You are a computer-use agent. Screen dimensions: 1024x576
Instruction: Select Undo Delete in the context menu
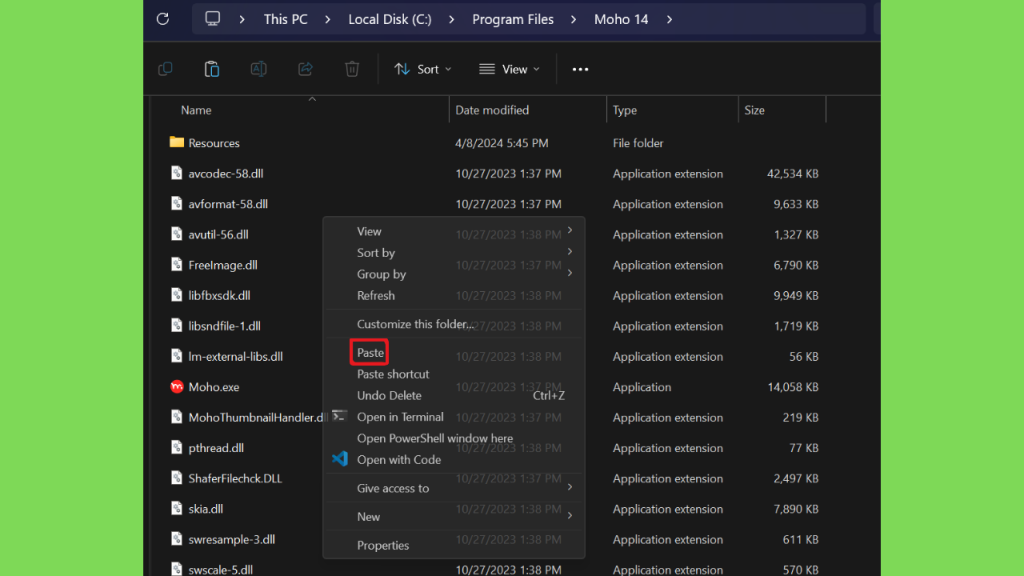pyautogui.click(x=389, y=396)
